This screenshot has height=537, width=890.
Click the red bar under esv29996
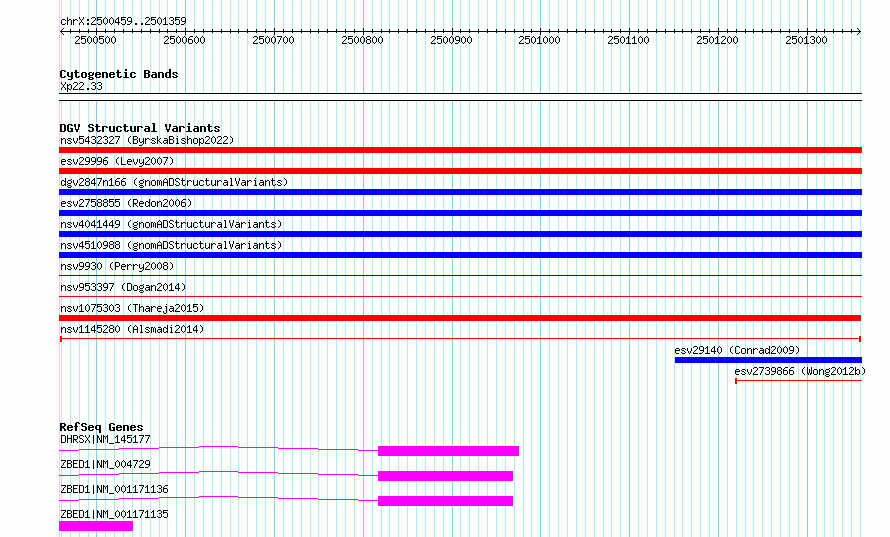pyautogui.click(x=460, y=171)
